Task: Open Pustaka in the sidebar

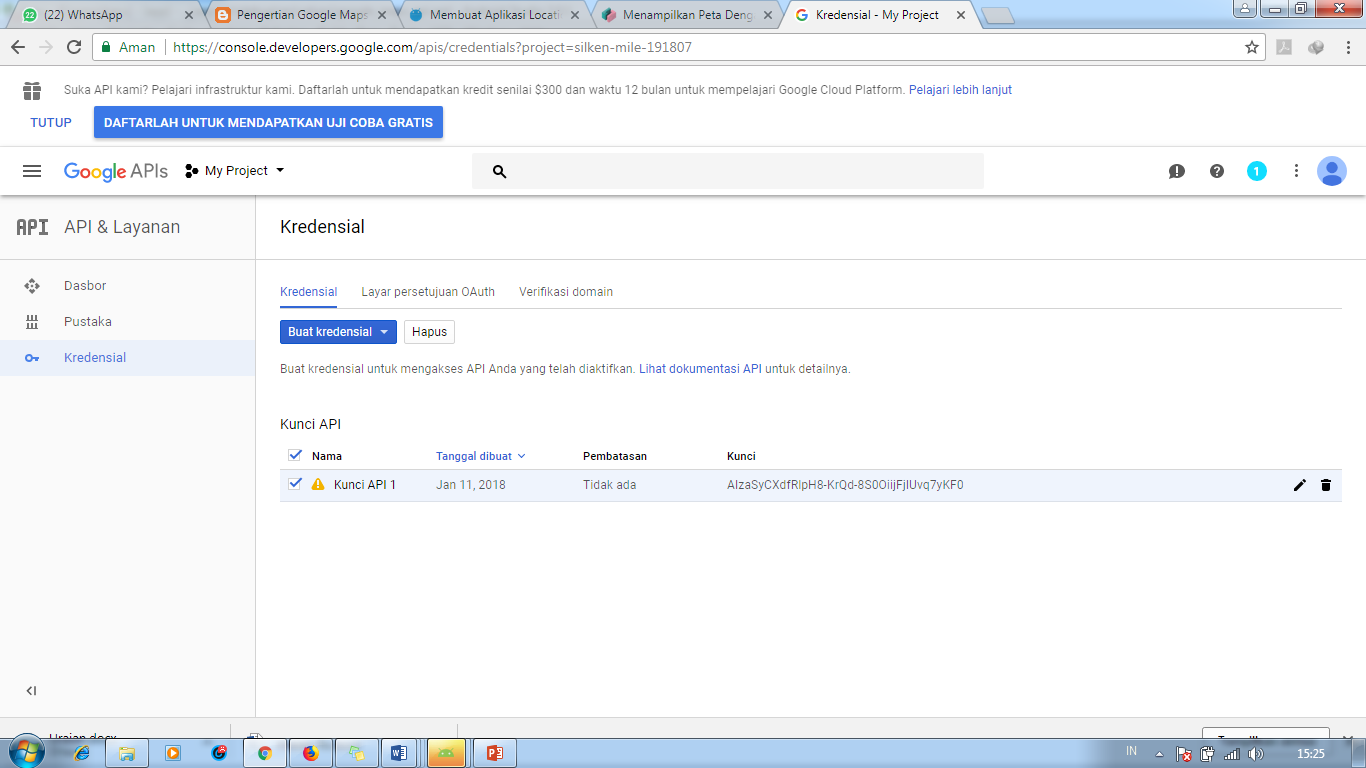Action: tap(88, 322)
